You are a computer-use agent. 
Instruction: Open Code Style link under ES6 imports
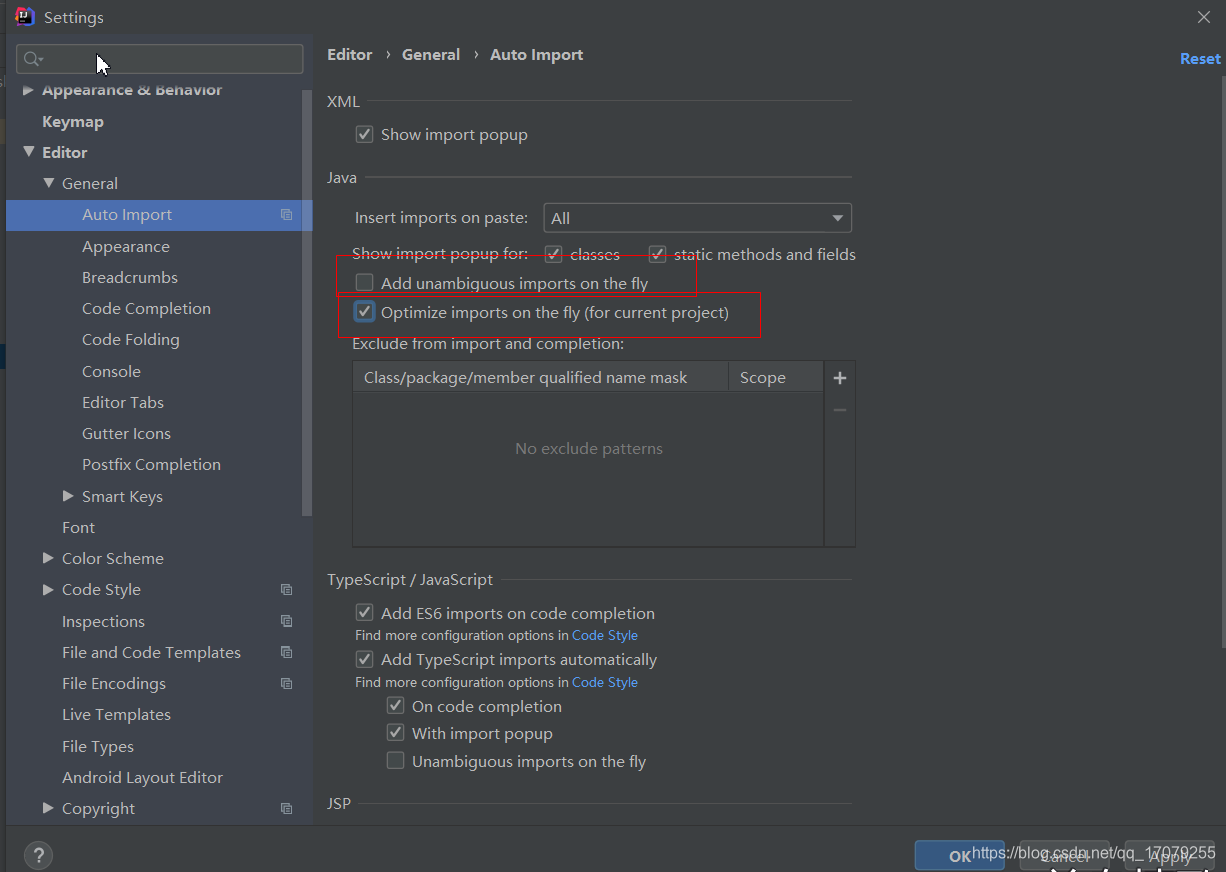(x=605, y=635)
